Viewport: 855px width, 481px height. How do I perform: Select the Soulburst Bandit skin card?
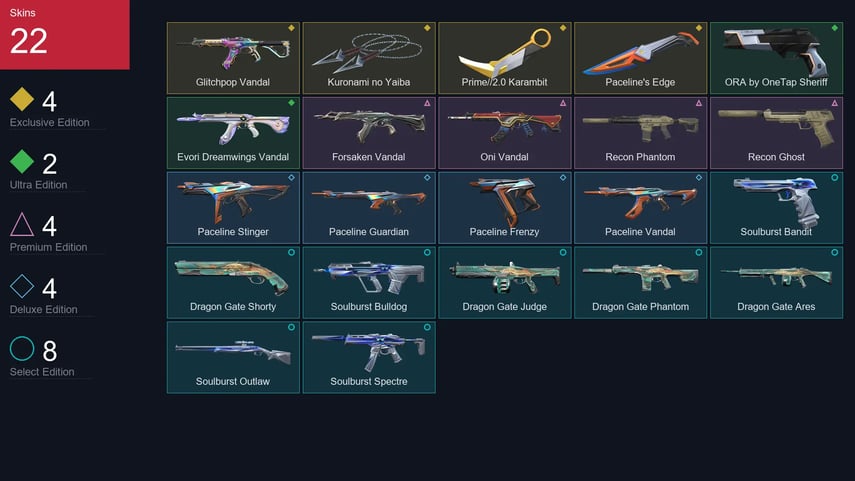tap(776, 207)
